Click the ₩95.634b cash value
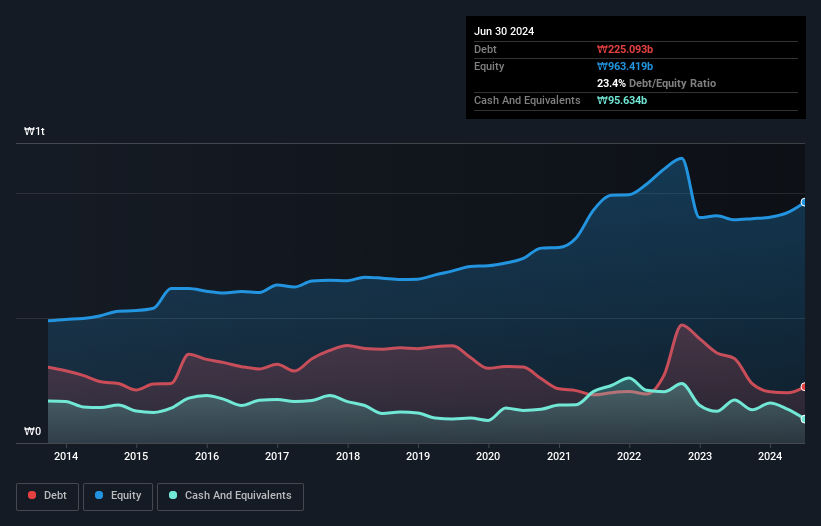 point(622,100)
